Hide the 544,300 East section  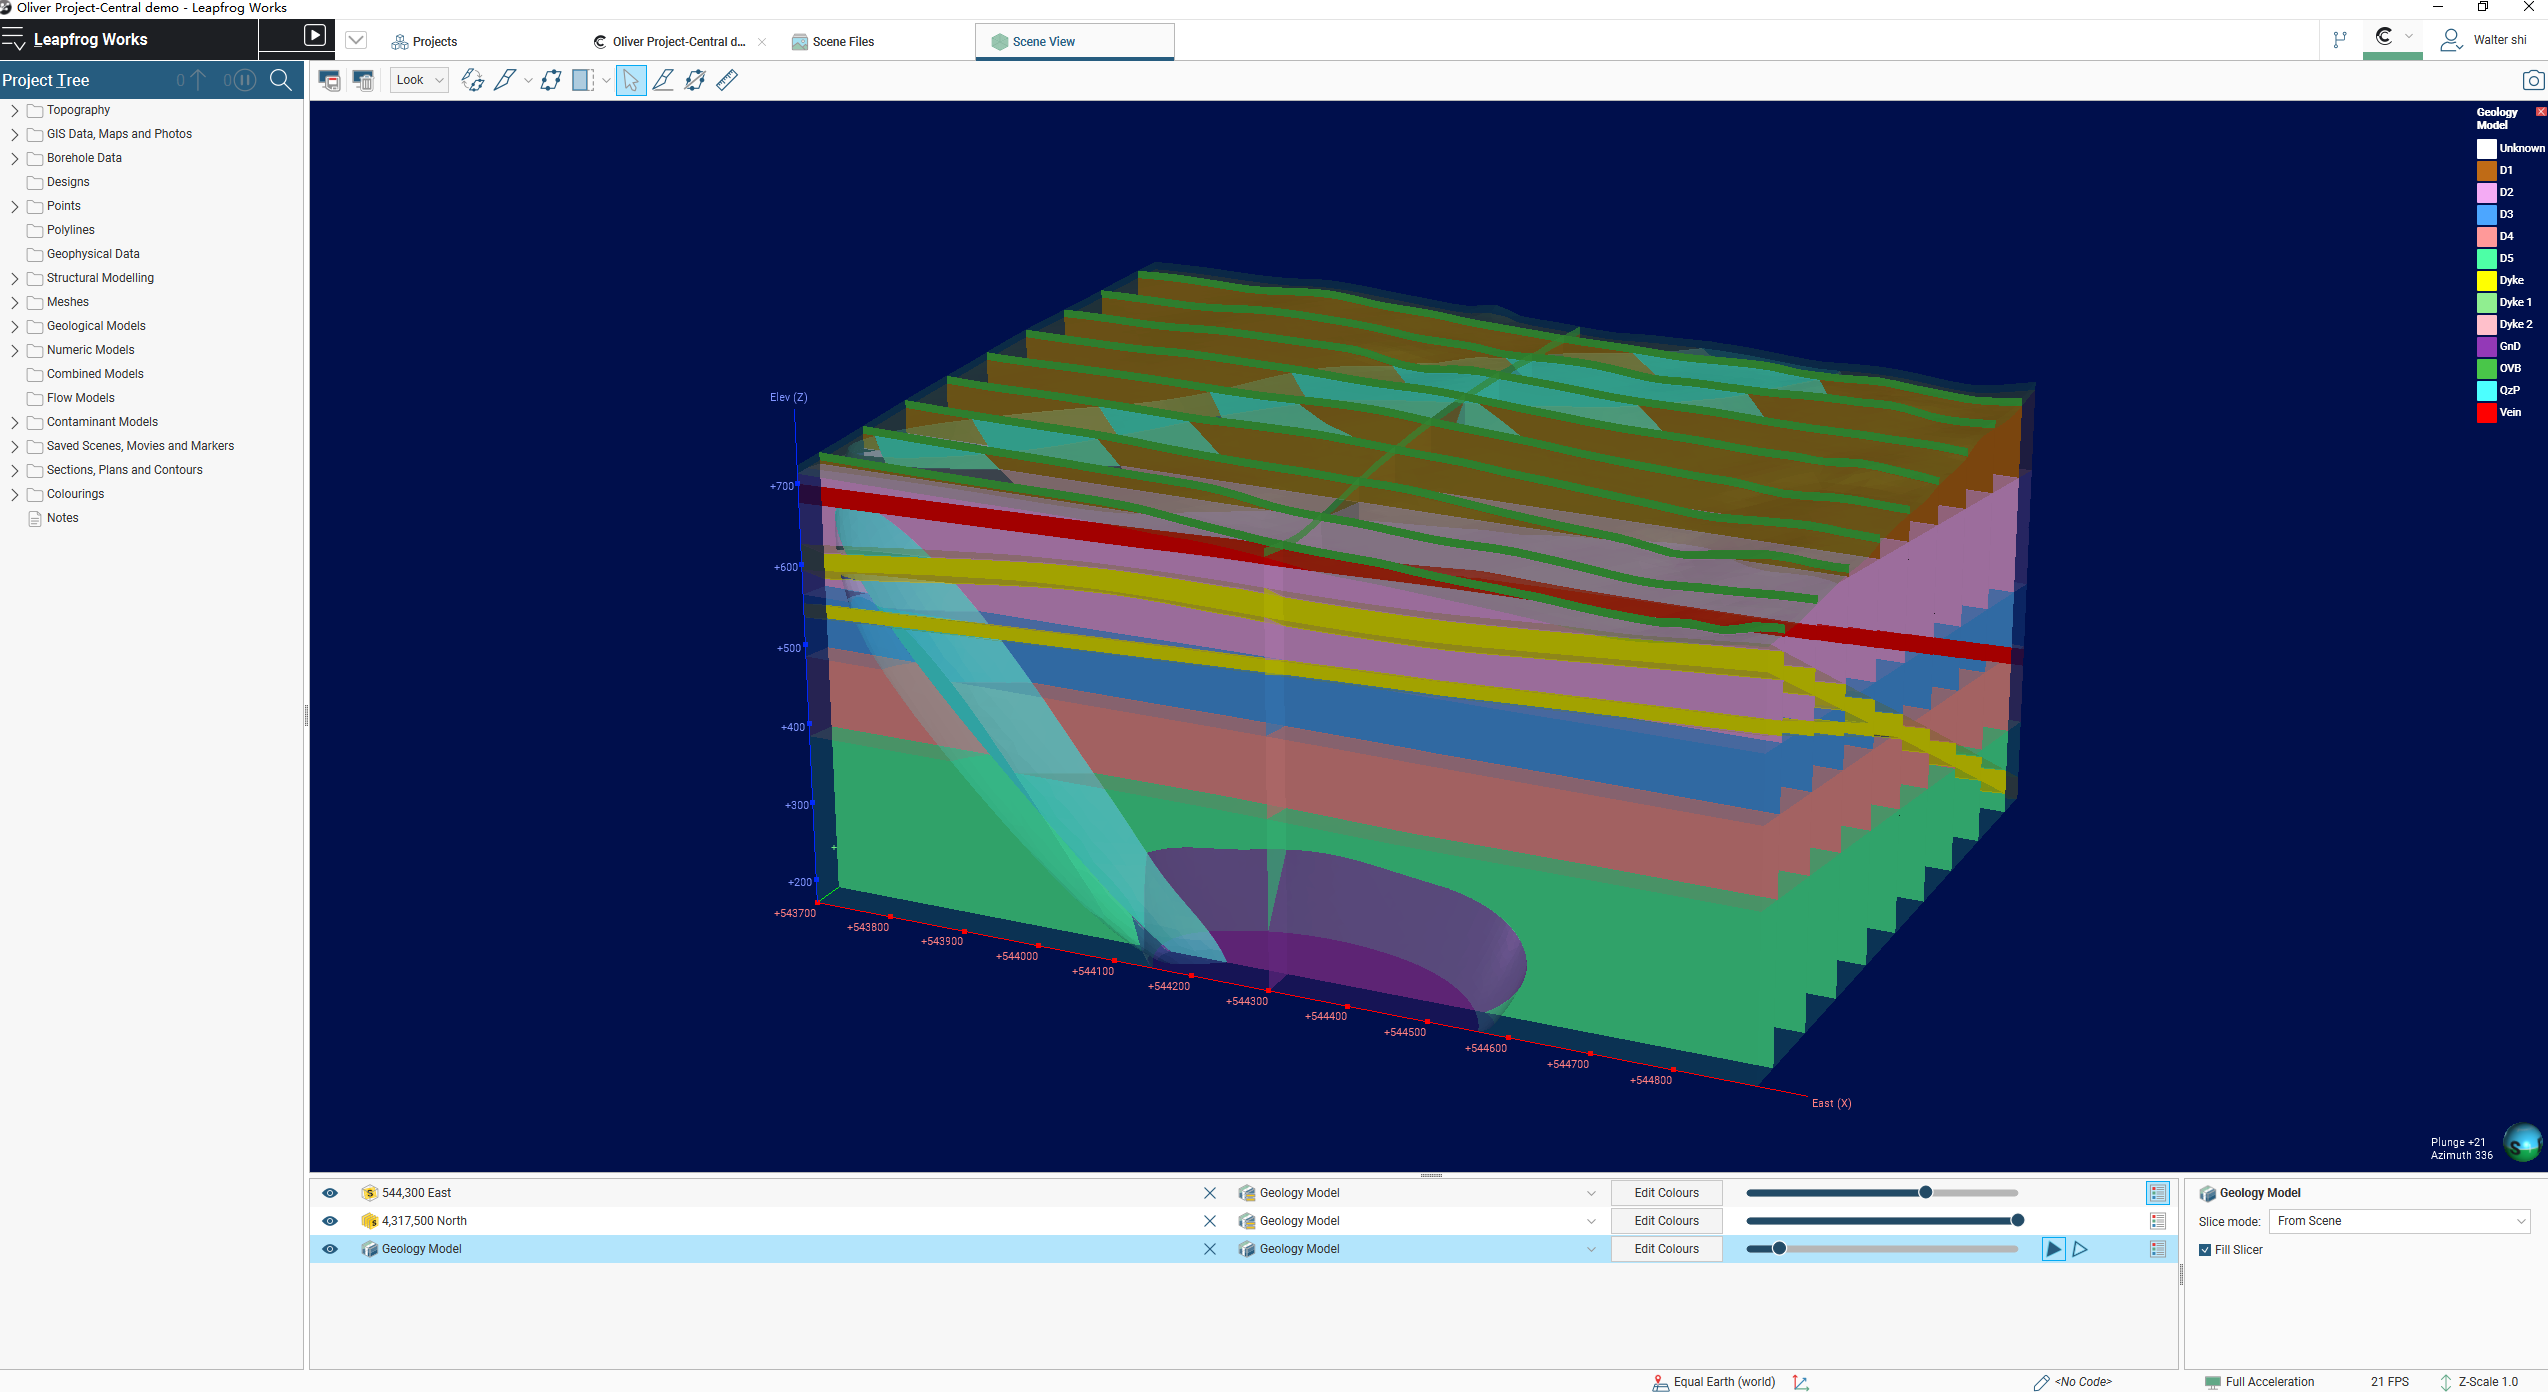(x=330, y=1193)
